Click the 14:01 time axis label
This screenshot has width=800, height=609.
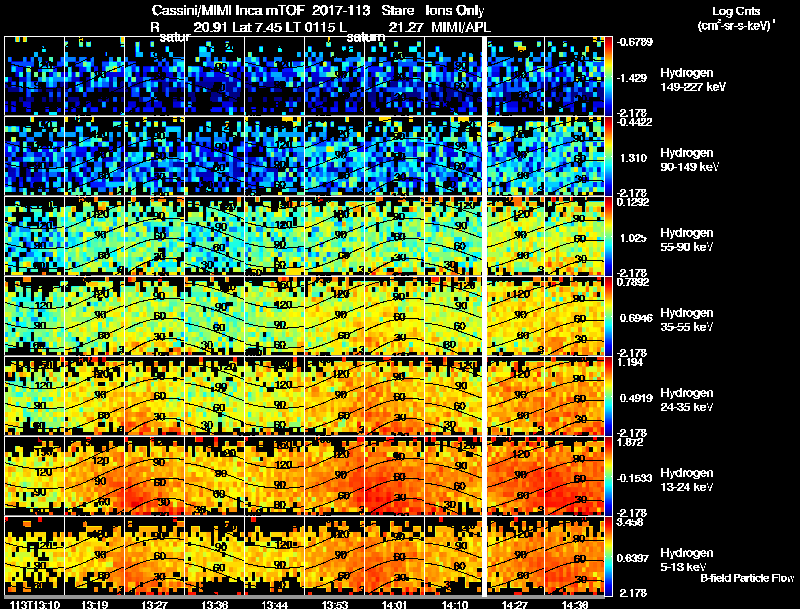coord(394,604)
